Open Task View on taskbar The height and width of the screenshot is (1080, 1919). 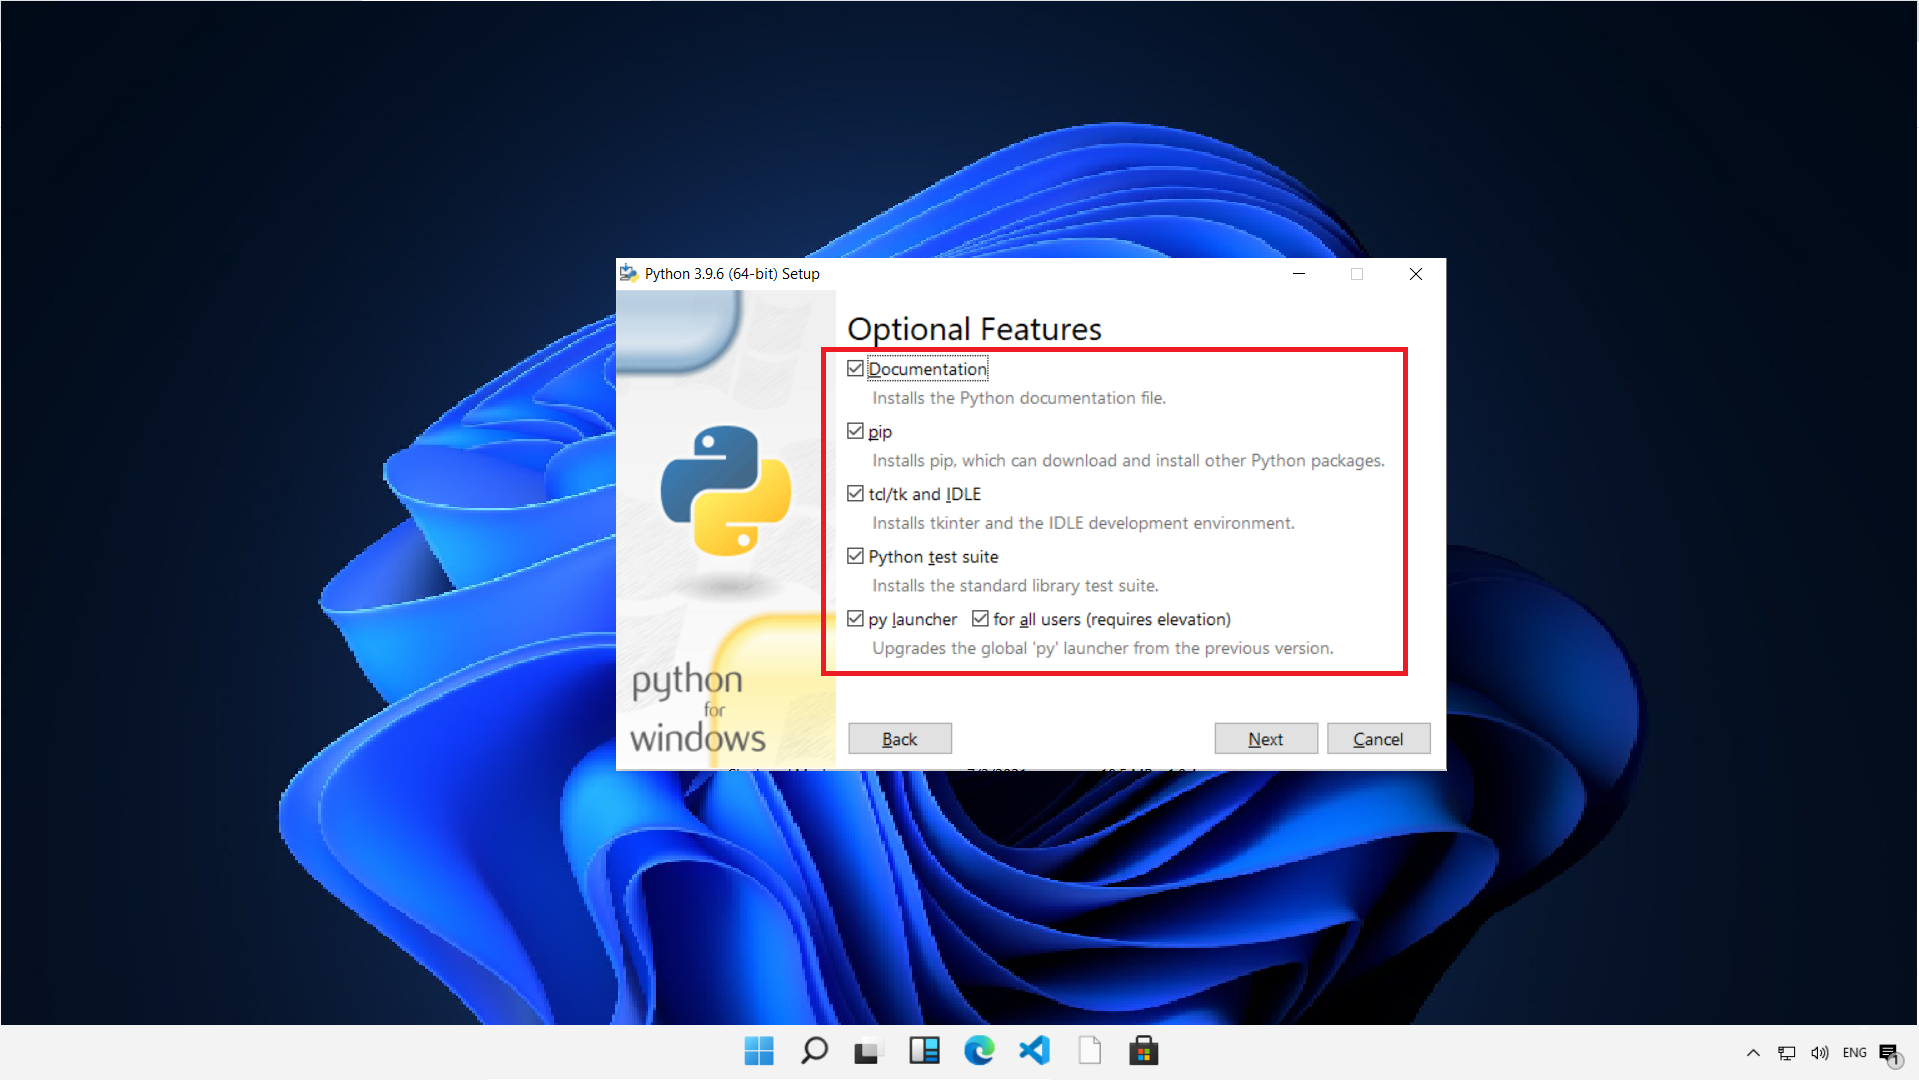coord(867,1051)
